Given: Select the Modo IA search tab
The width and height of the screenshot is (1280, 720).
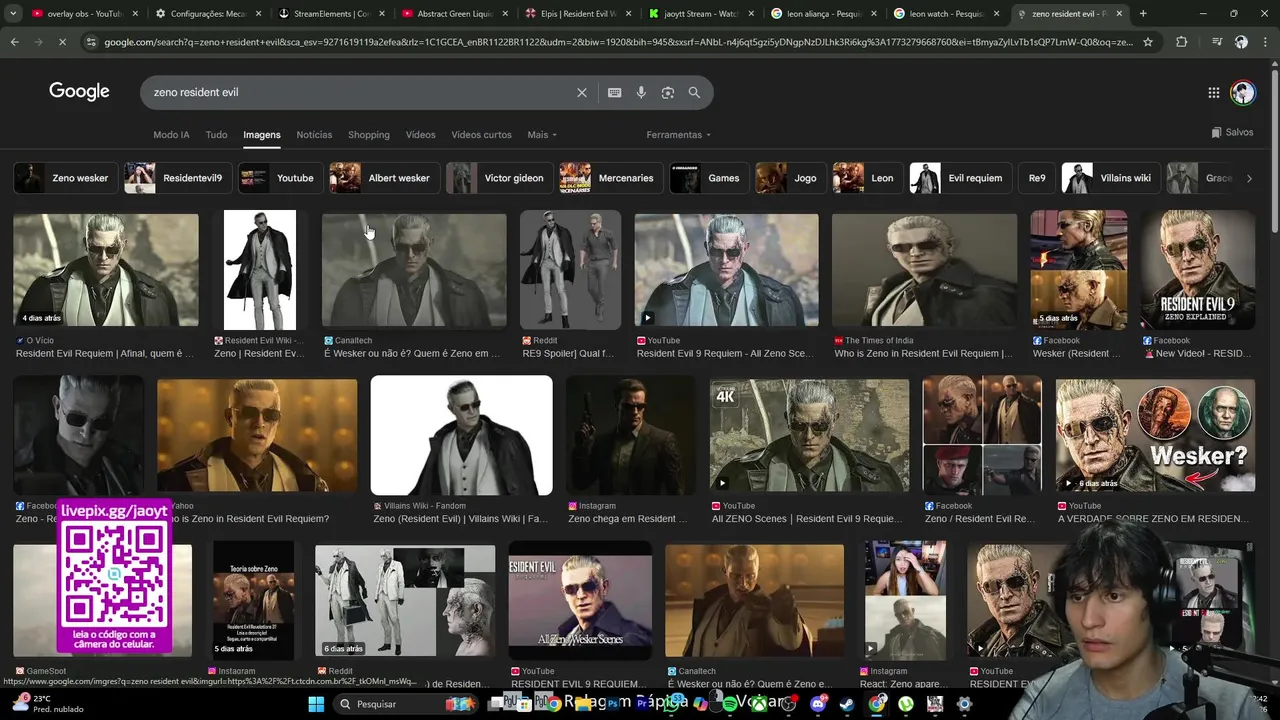Looking at the screenshot, I should (x=171, y=135).
